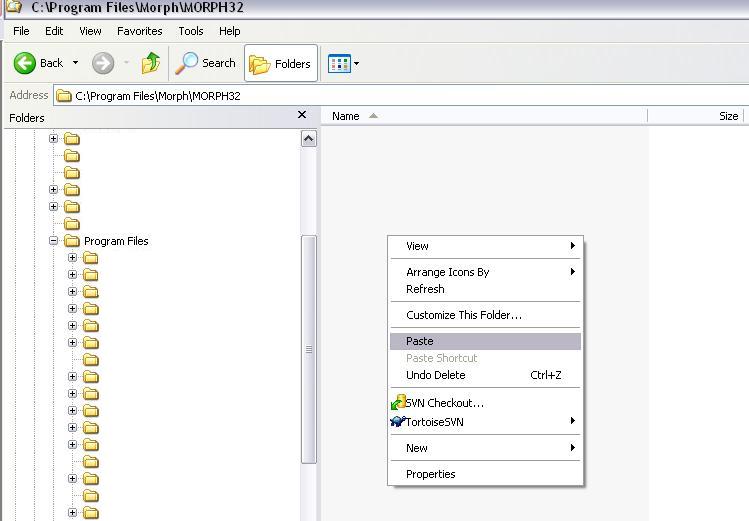Open the Tools menu
Viewport: 749px width, 521px height.
tap(190, 31)
